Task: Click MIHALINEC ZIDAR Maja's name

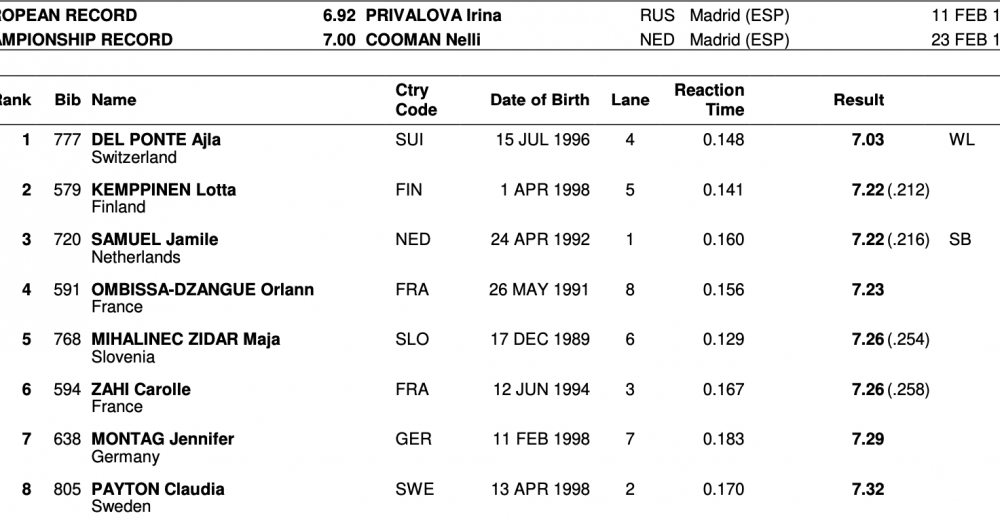Action: tap(185, 340)
